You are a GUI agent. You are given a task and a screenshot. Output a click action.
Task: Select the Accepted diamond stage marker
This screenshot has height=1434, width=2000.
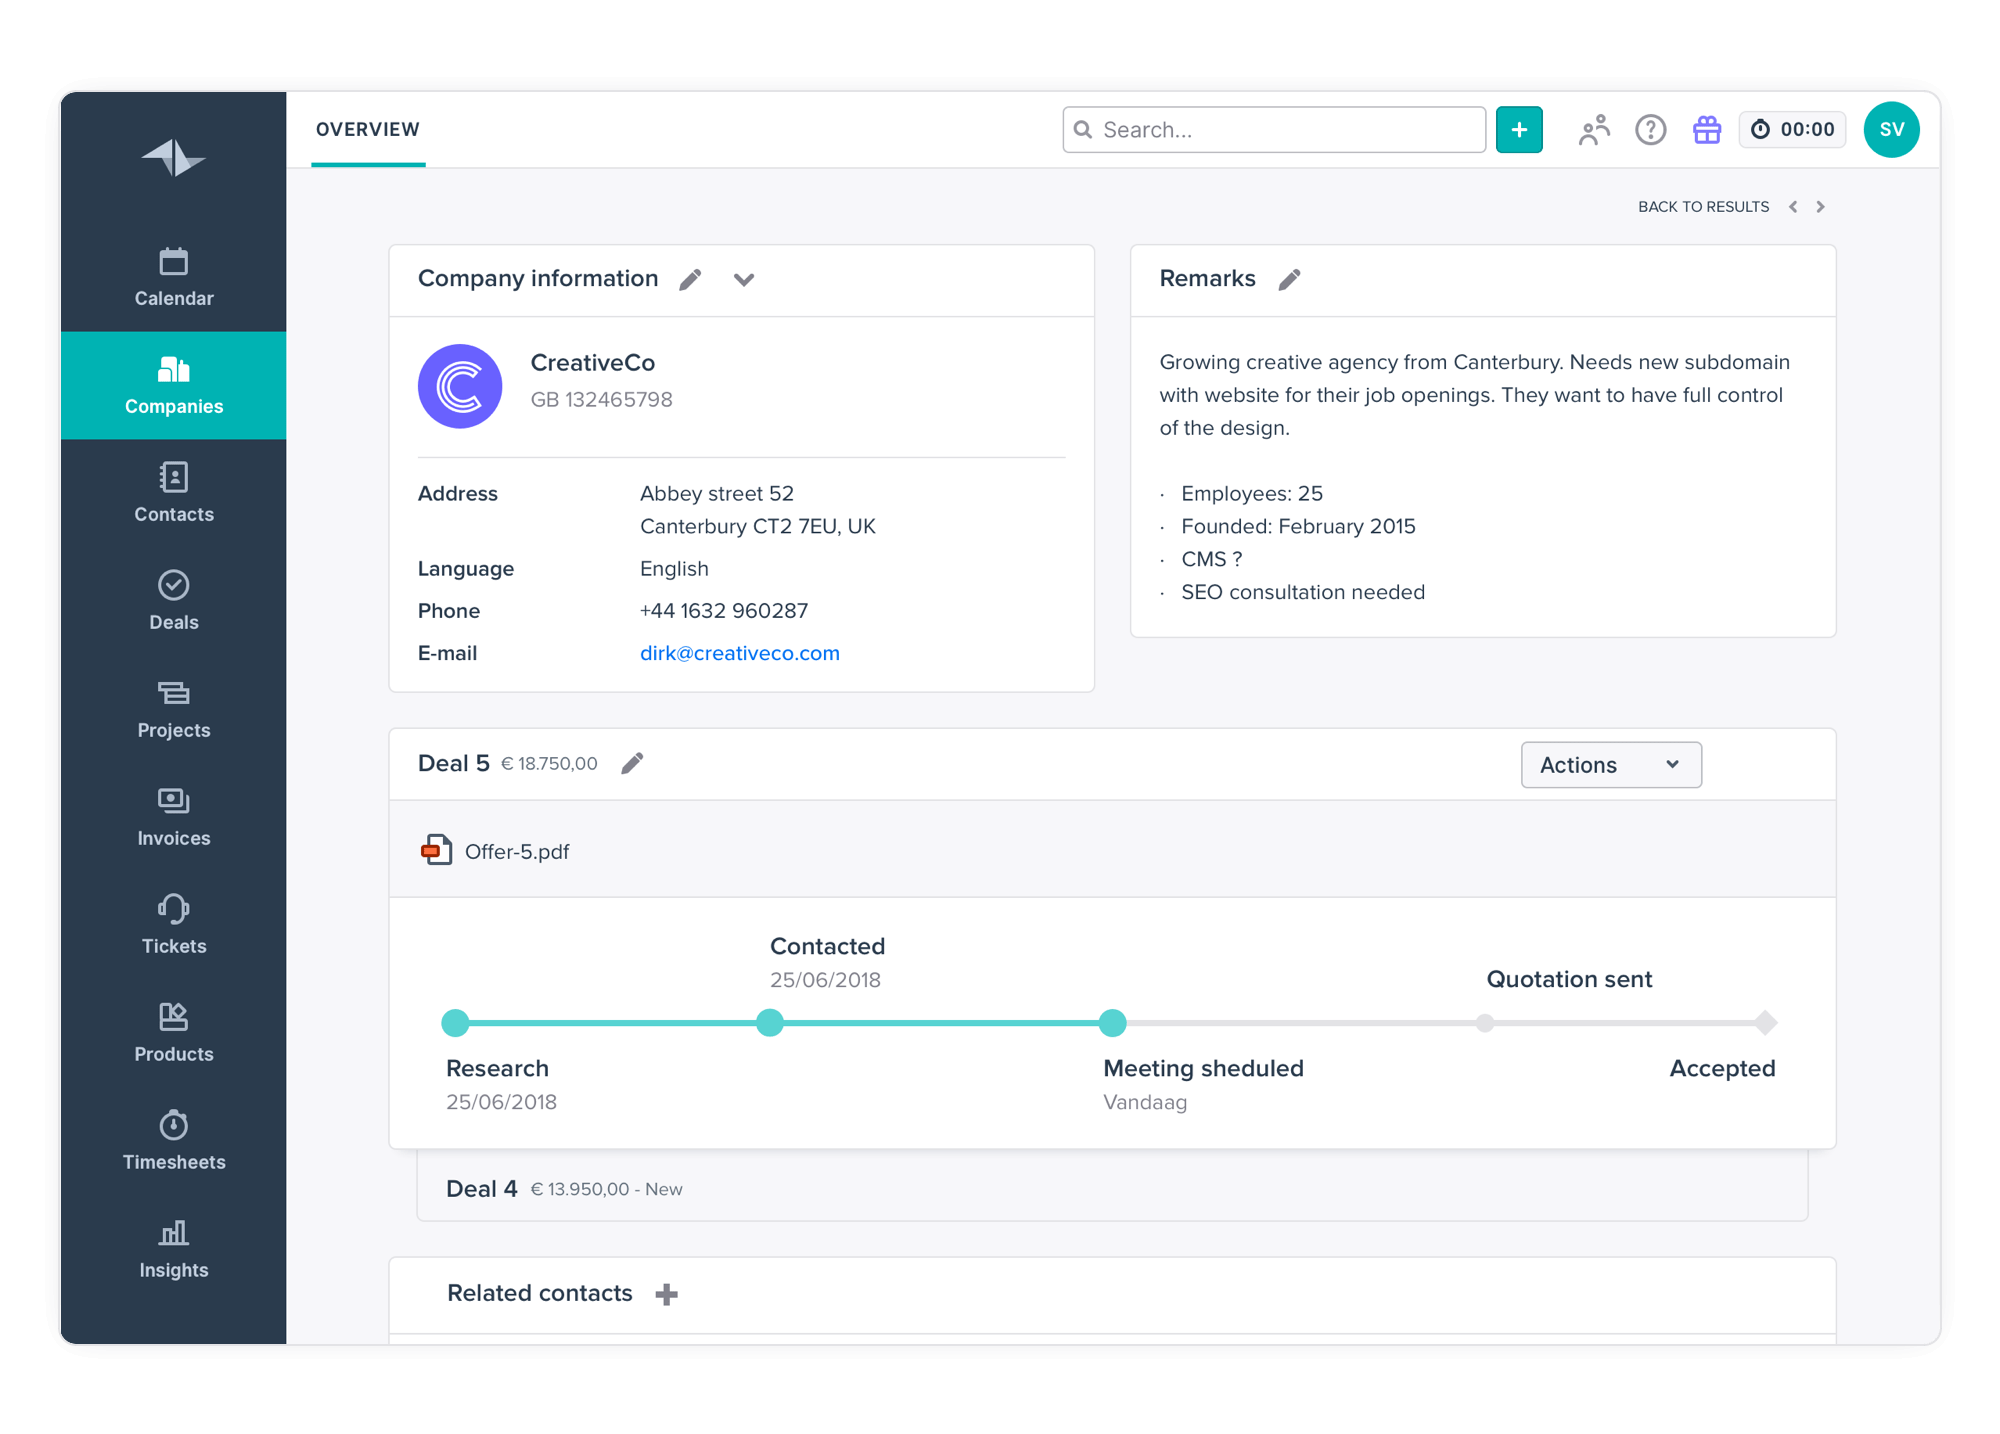coord(1765,1023)
